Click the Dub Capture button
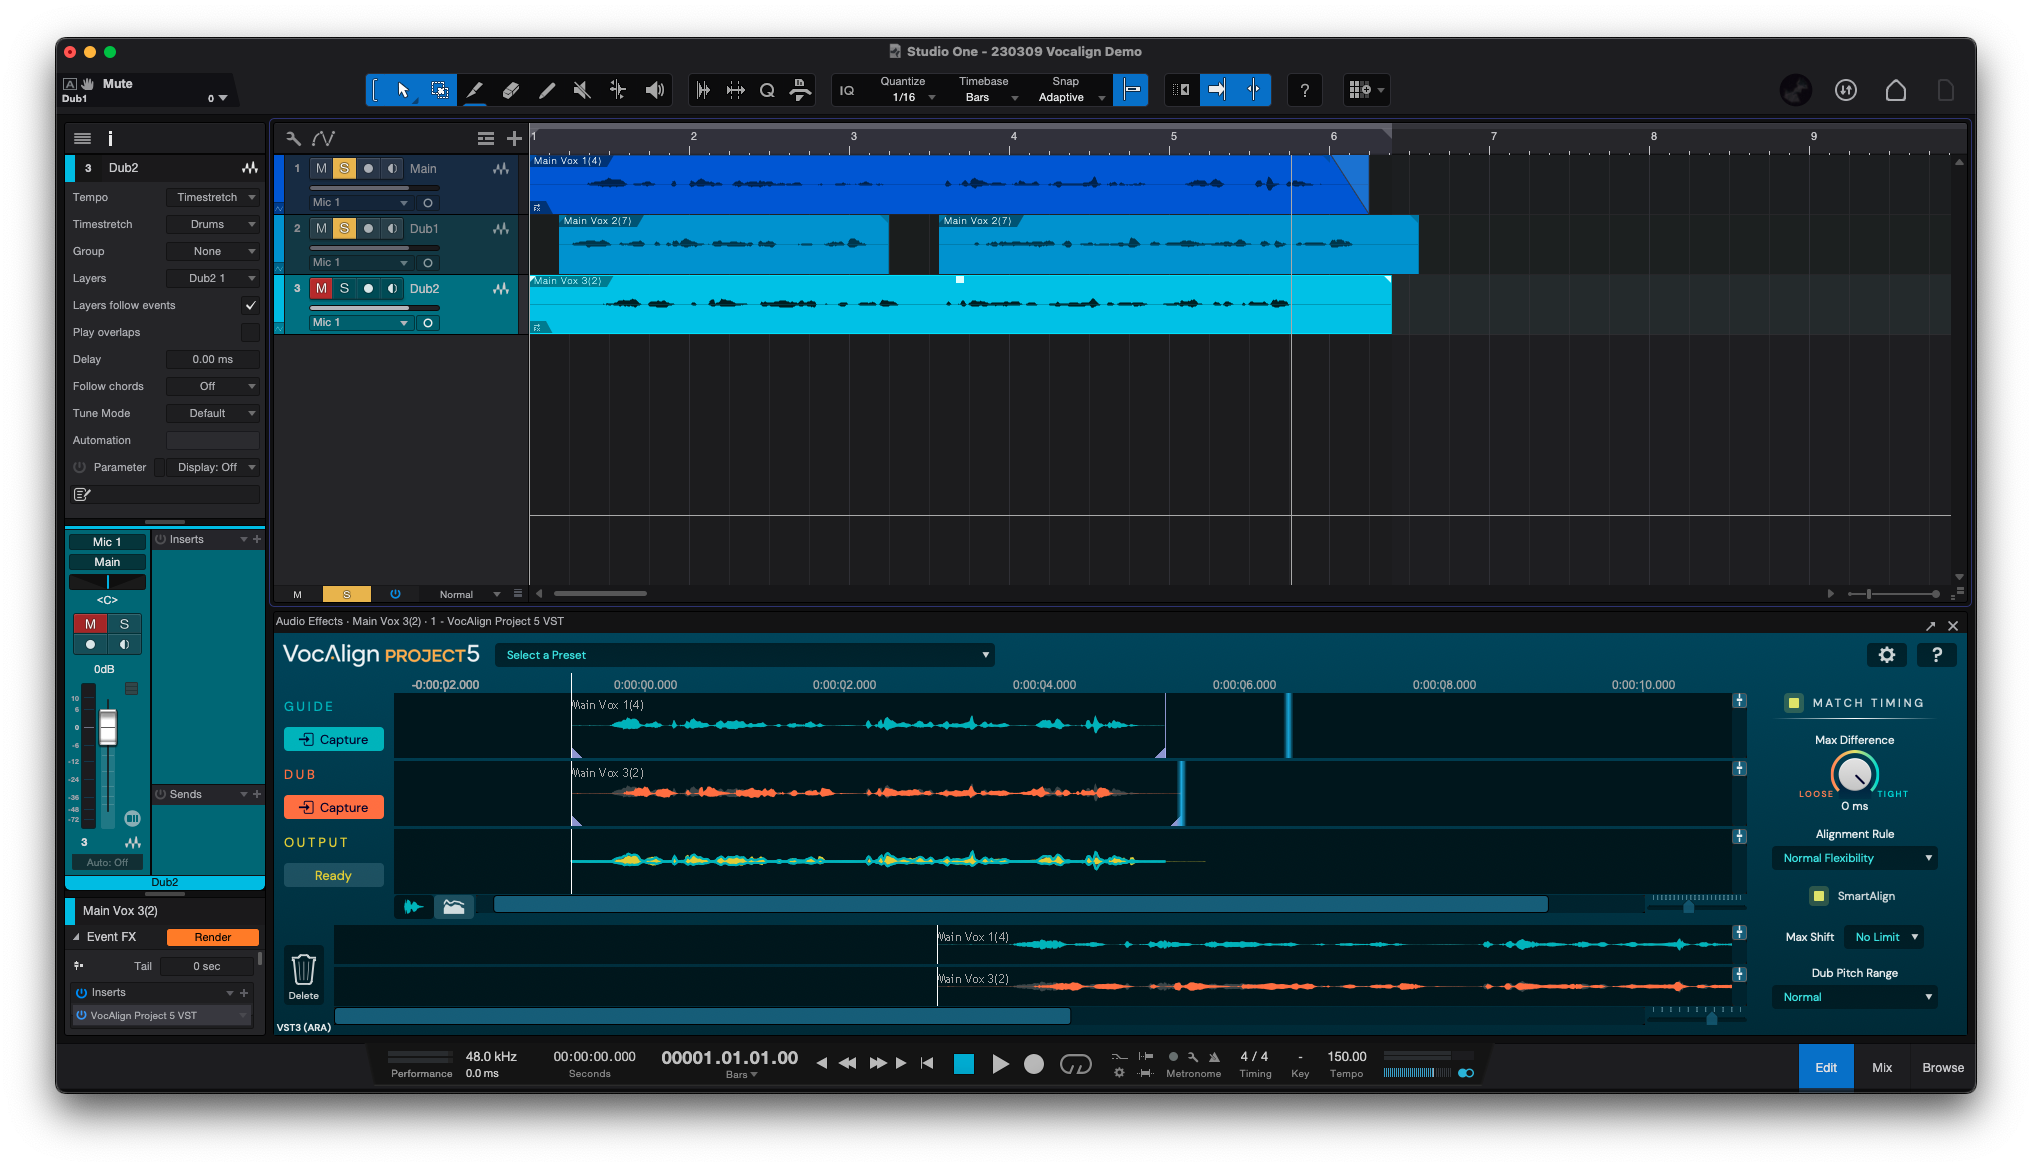Viewport: 2032px width, 1167px height. pos(334,807)
